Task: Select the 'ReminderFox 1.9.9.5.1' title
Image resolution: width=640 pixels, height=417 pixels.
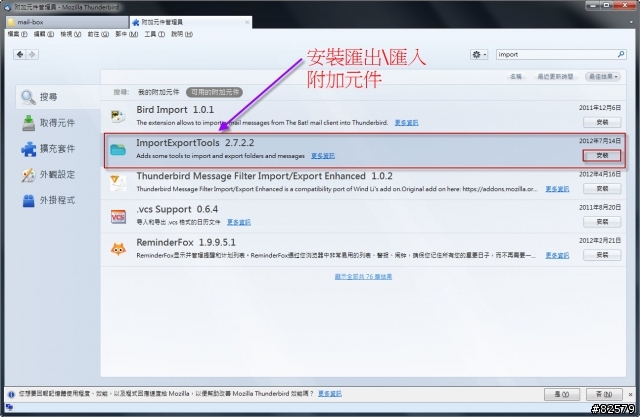Action: (186, 242)
